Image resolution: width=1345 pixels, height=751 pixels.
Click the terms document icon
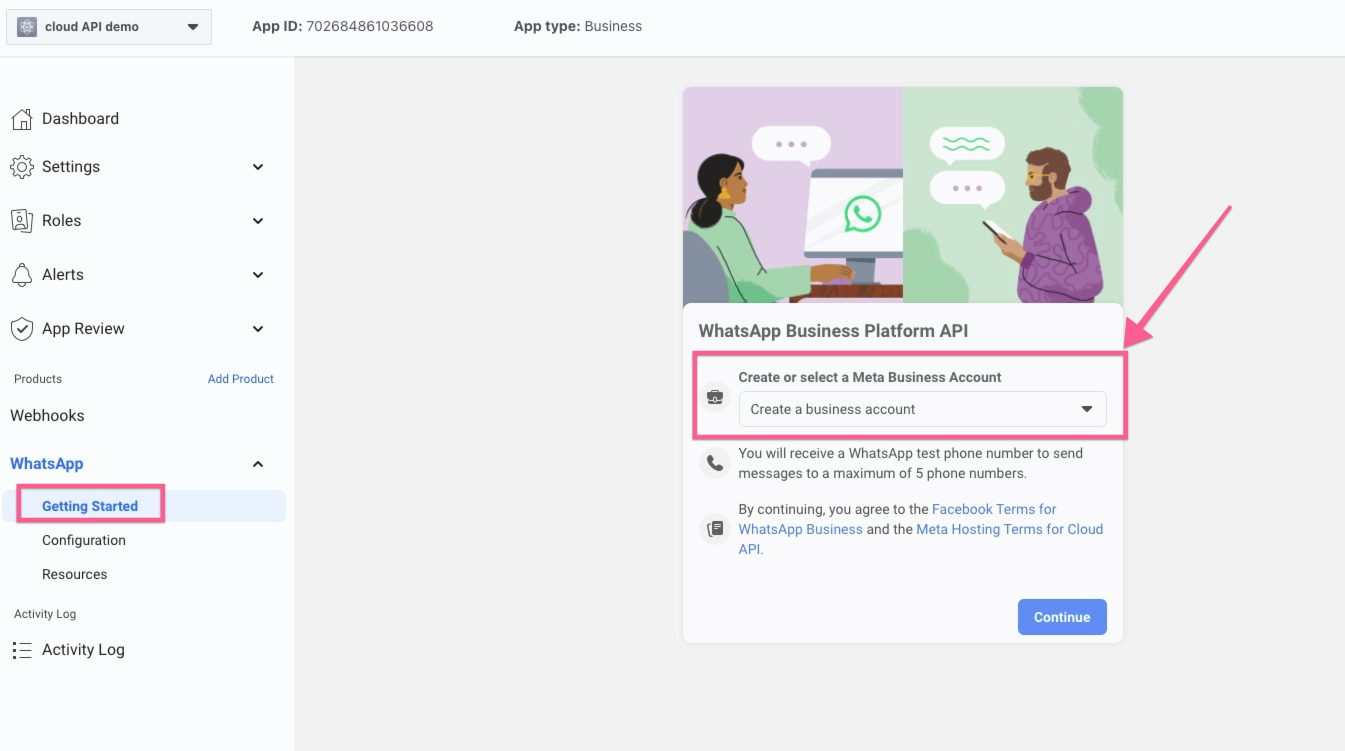pos(714,529)
